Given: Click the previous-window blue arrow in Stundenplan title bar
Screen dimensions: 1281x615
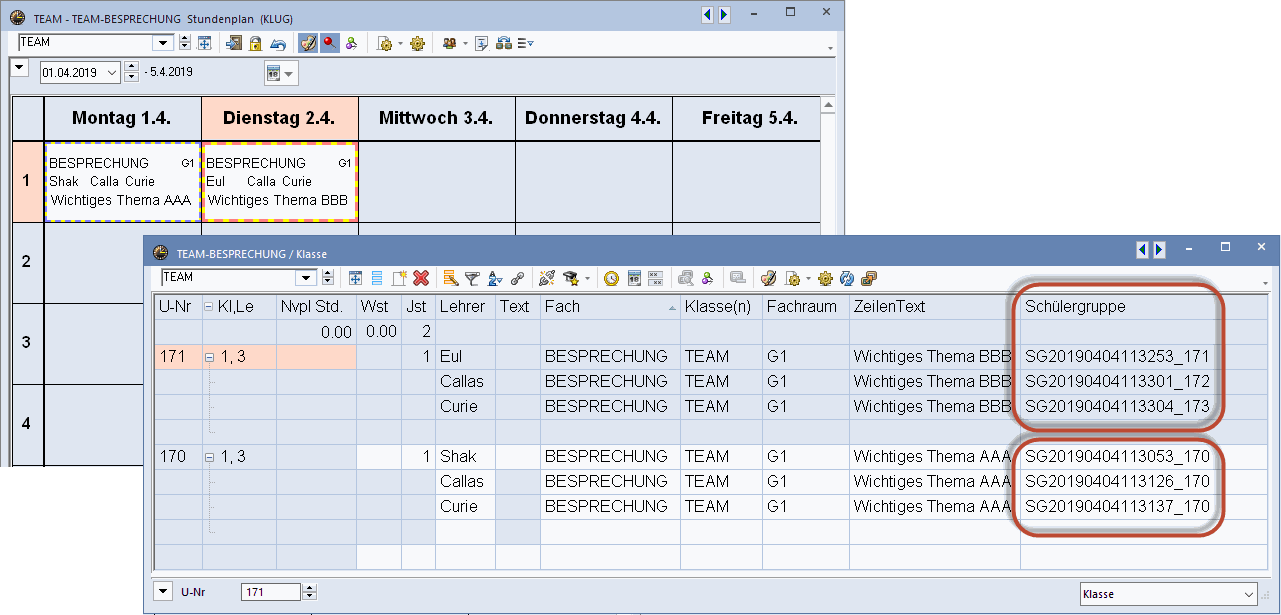Looking at the screenshot, I should tap(707, 14).
